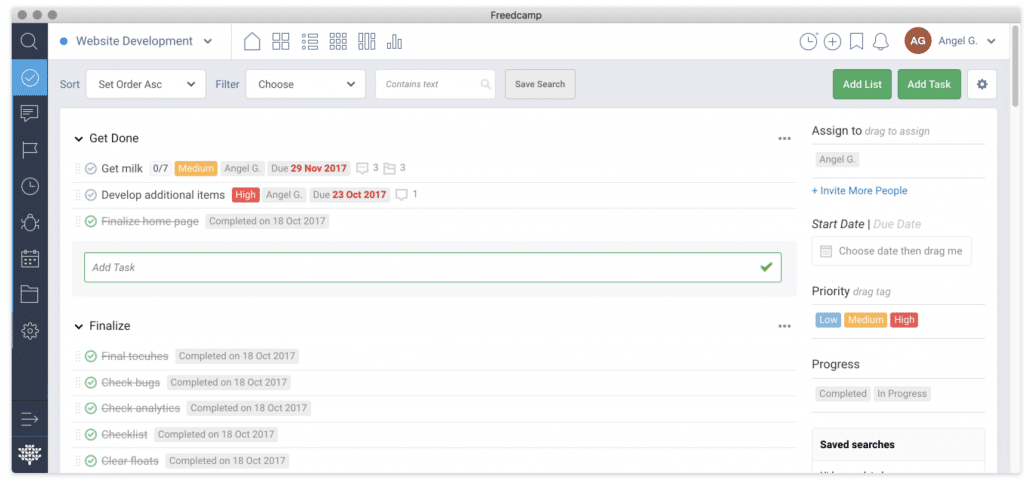Open the Set Order Asc sort dropdown
The height and width of the screenshot is (485, 1024).
pyautogui.click(x=146, y=84)
